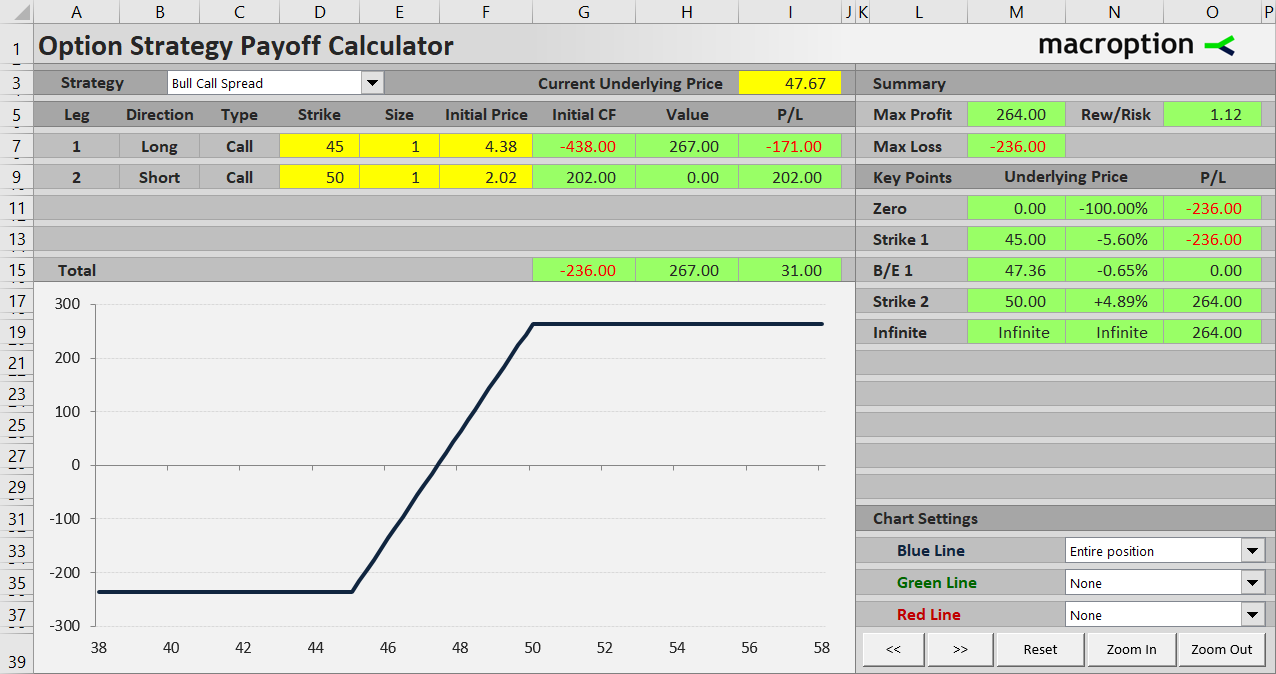Click the B/E 1 underlying price 47.36
This screenshot has height=674, width=1276.
pos(1016,270)
